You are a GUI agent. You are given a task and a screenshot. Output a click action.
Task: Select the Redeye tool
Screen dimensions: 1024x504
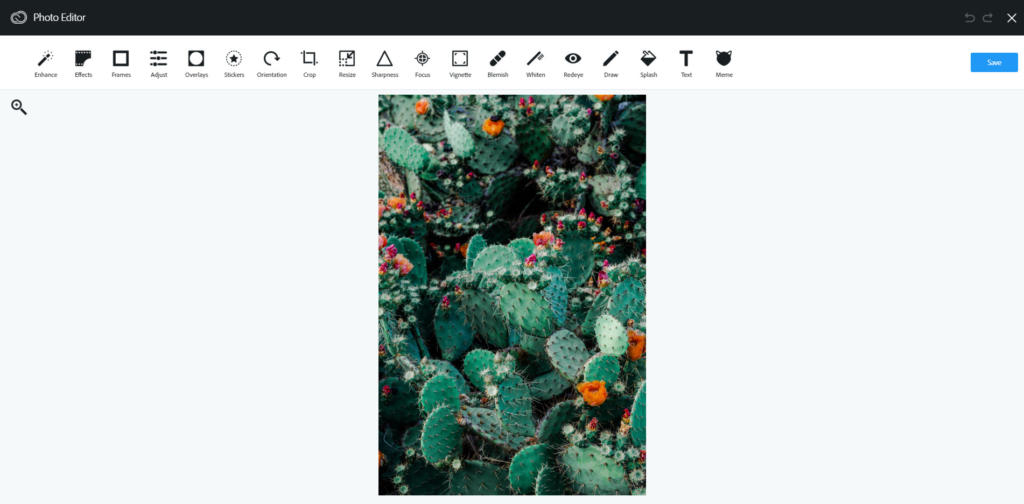[x=573, y=64]
